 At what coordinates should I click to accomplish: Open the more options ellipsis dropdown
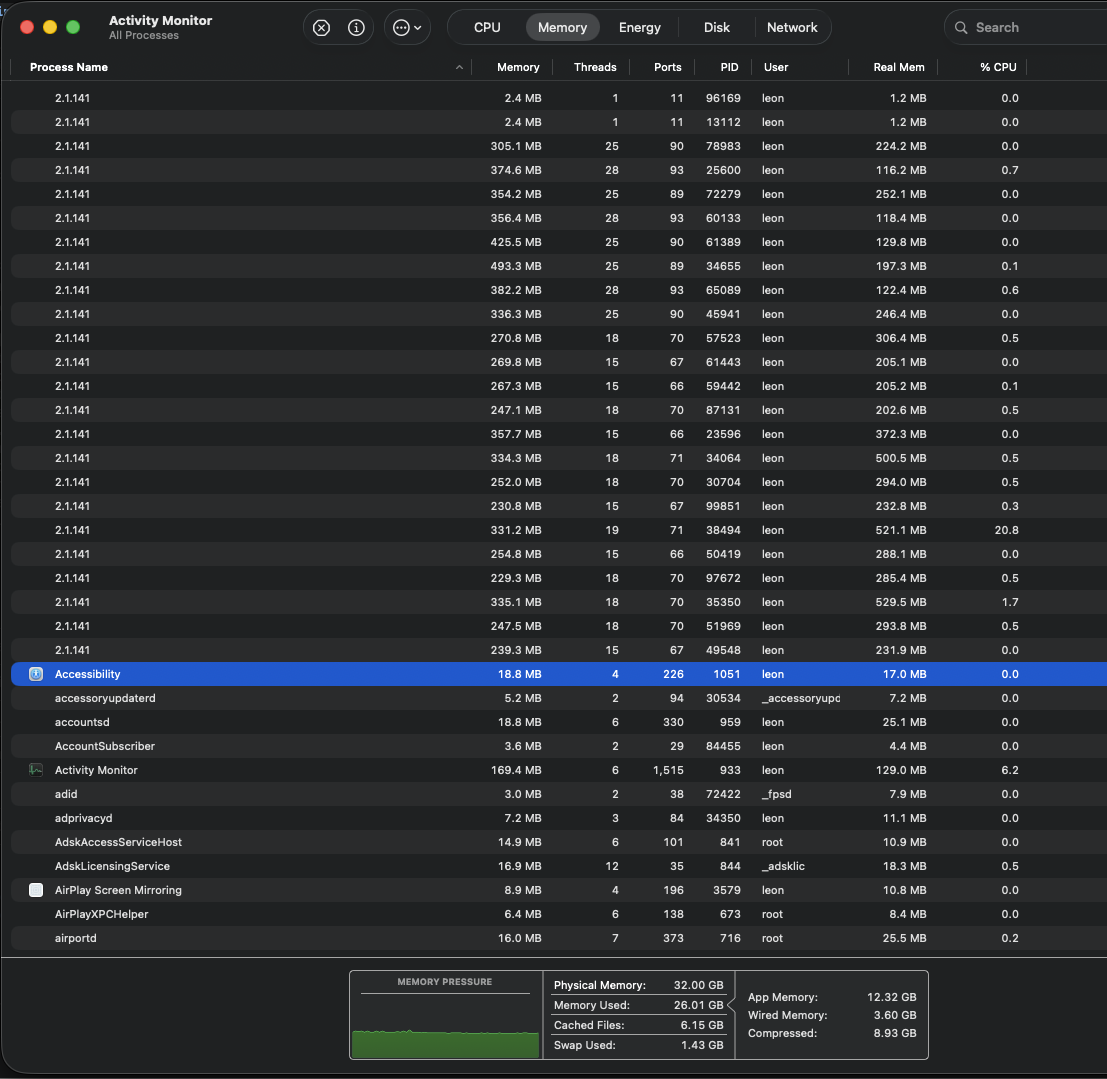[x=407, y=28]
